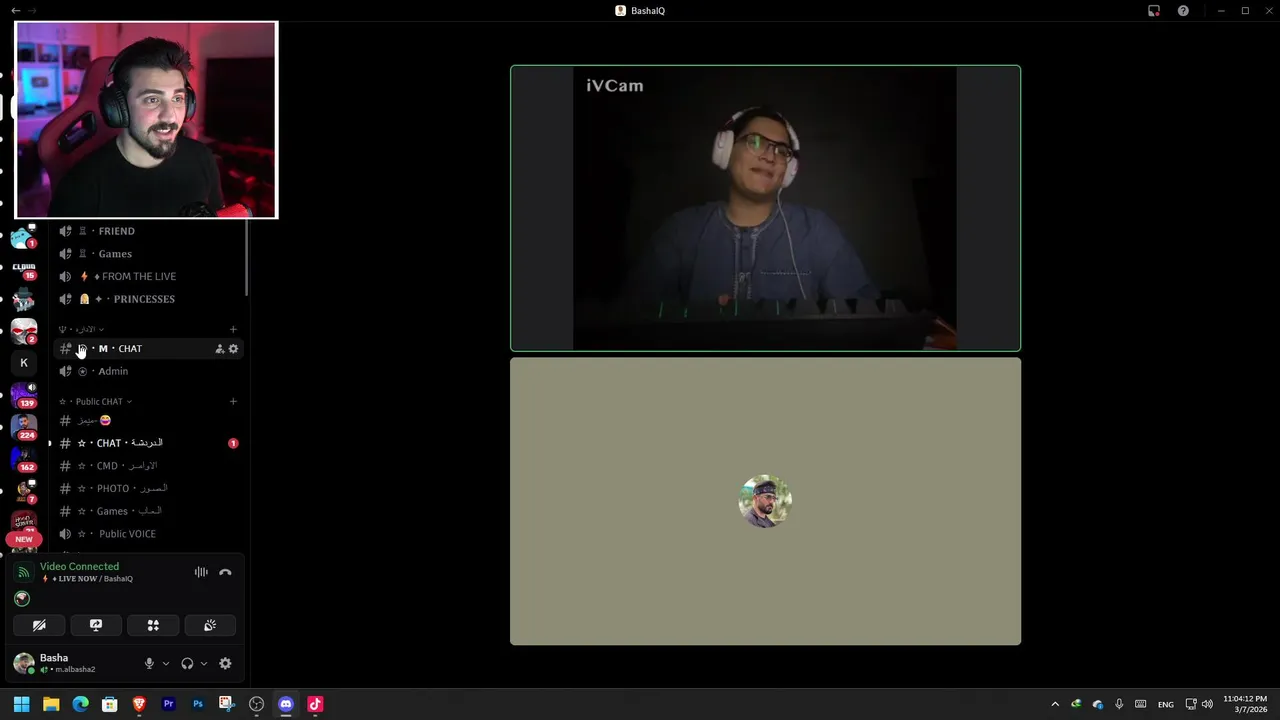Add channel to الاداره category
This screenshot has width=1280, height=720.
[x=233, y=329]
